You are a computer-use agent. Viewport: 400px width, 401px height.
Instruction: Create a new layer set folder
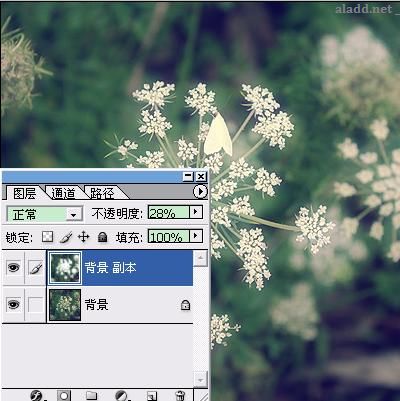(91, 396)
